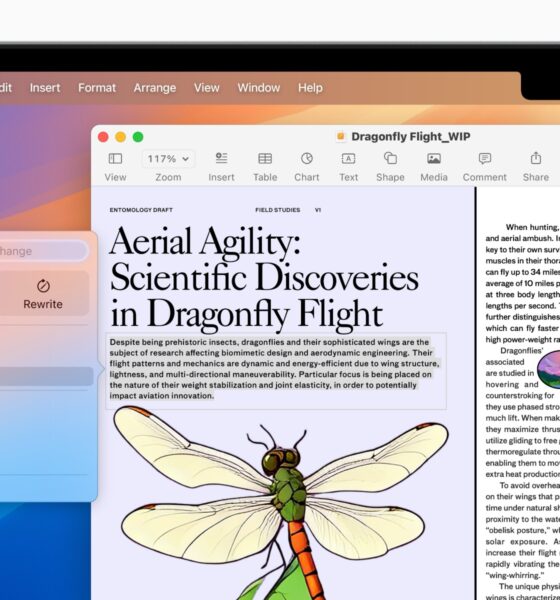Click the Insert toolbar icon
The height and width of the screenshot is (600, 560).
click(x=221, y=158)
